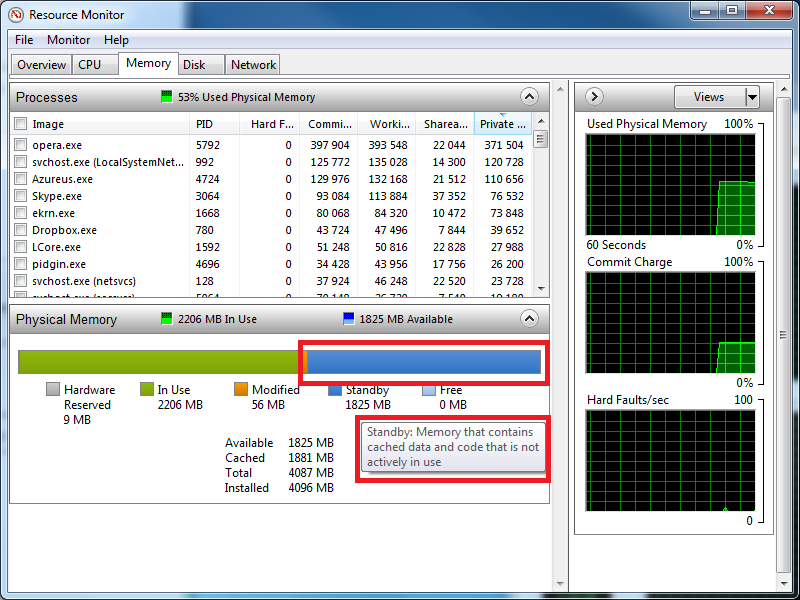The height and width of the screenshot is (600, 800).
Task: Click the Hard Faults/sec graph
Action: point(670,460)
